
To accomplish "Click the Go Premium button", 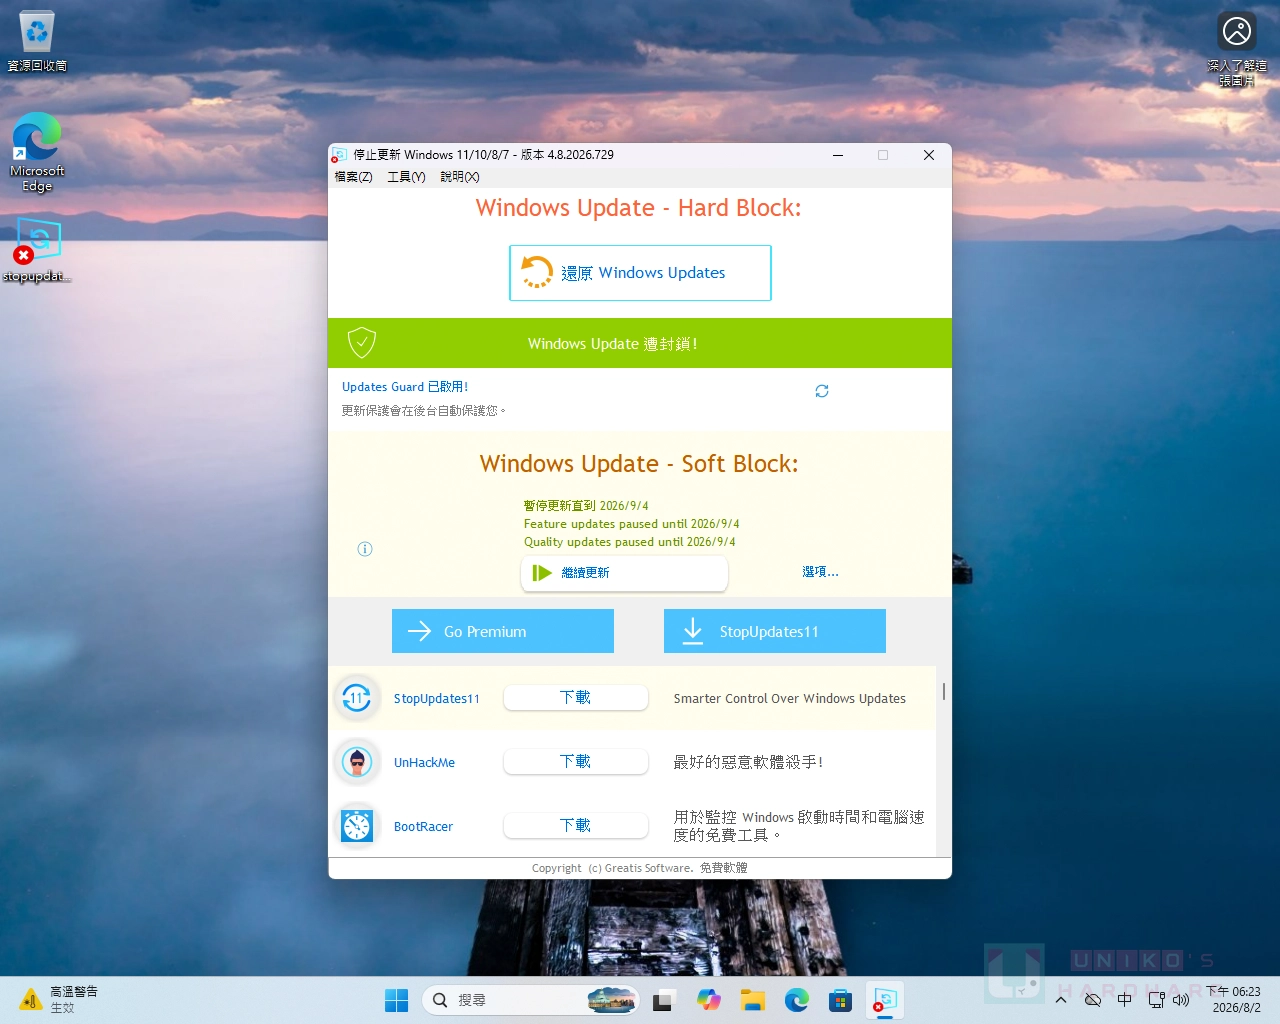I will click(503, 631).
